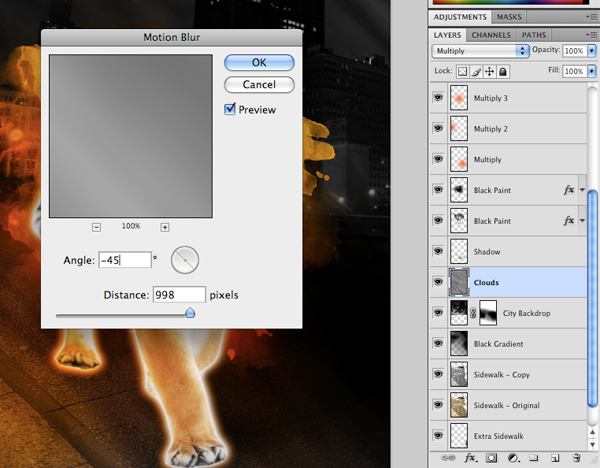Hide the Multiply 2 layer
This screenshot has height=468, width=600.
pos(438,128)
